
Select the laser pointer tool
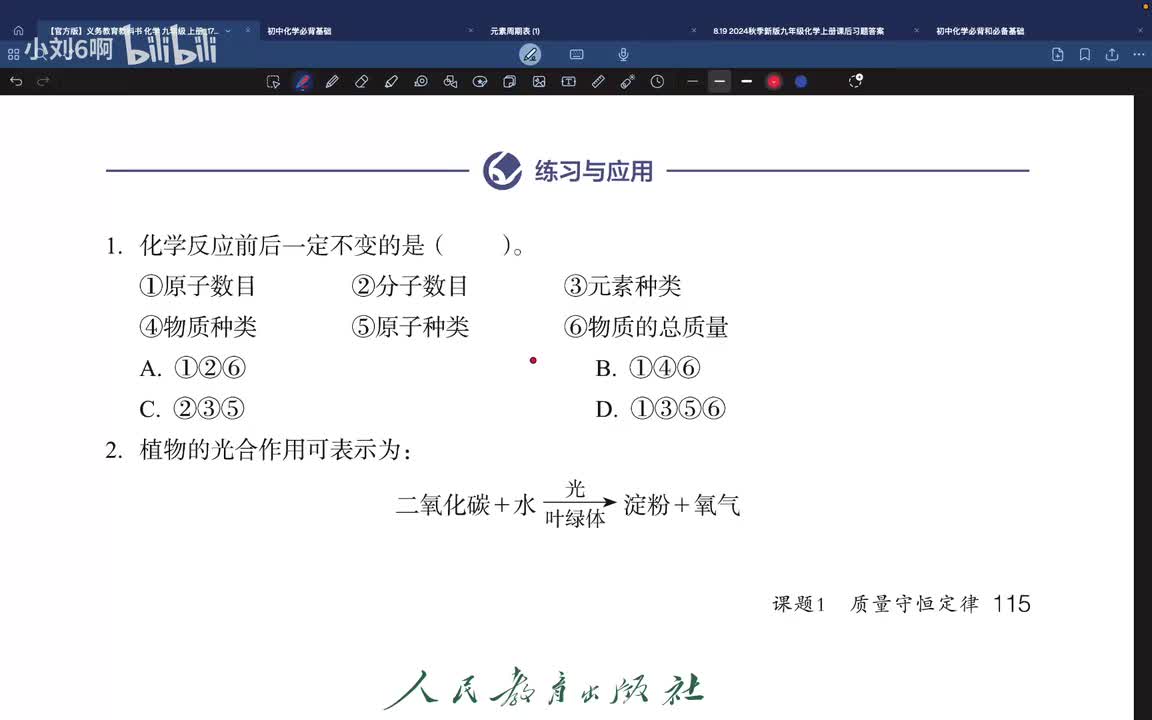627,82
